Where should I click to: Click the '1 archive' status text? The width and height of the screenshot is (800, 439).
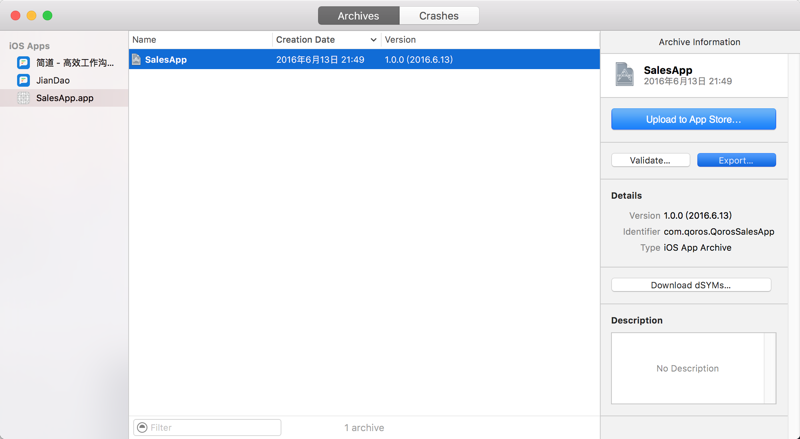click(x=364, y=428)
